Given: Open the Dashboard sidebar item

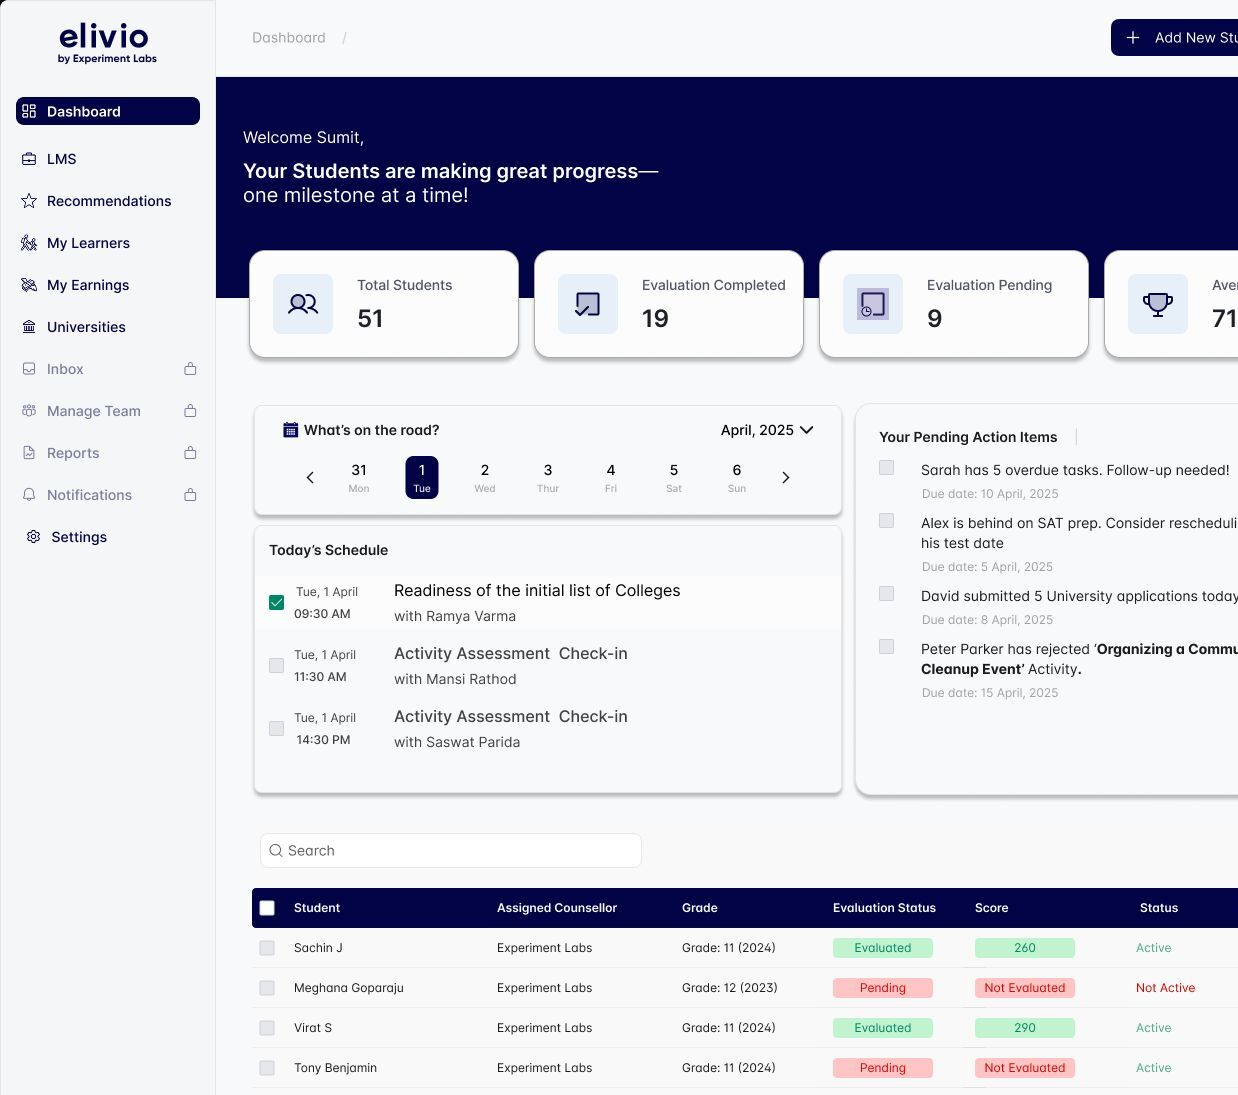Looking at the screenshot, I should [108, 111].
